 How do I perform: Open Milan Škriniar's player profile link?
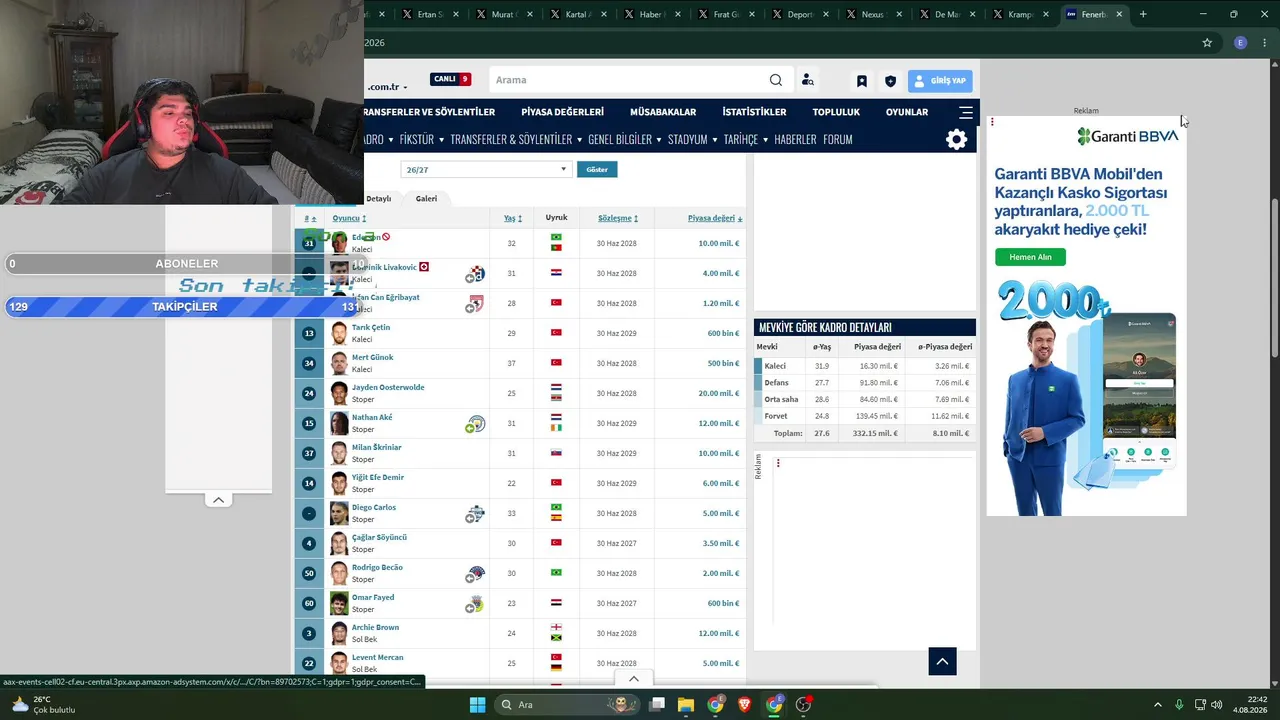pos(377,447)
